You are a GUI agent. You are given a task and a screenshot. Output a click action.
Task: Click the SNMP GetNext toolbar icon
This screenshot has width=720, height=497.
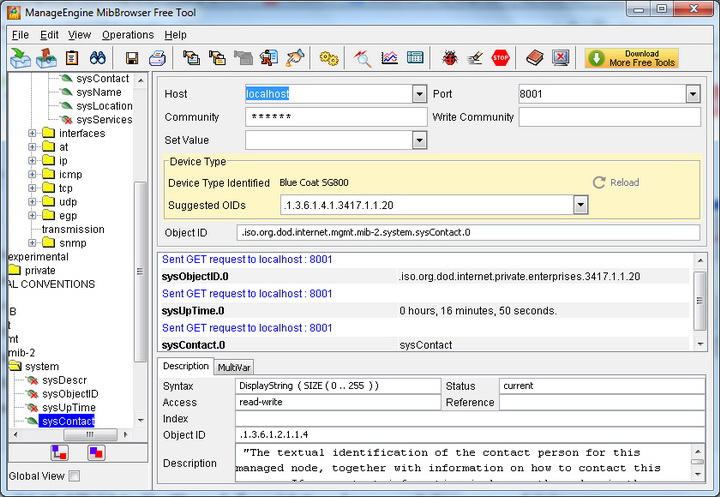coord(218,58)
